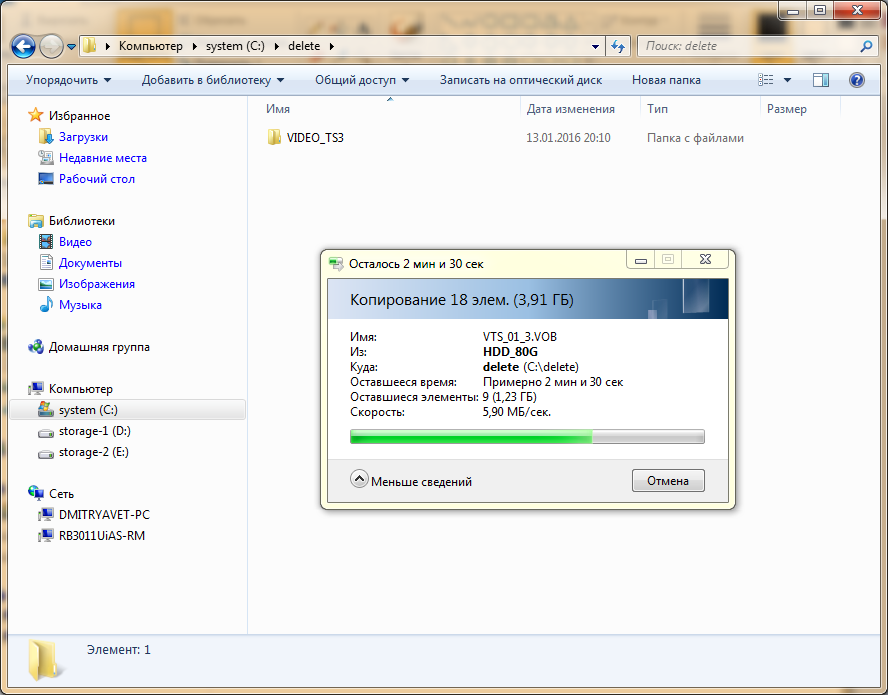Open the Упорядочить dropdown menu
The height and width of the screenshot is (695, 888).
pyautogui.click(x=68, y=80)
